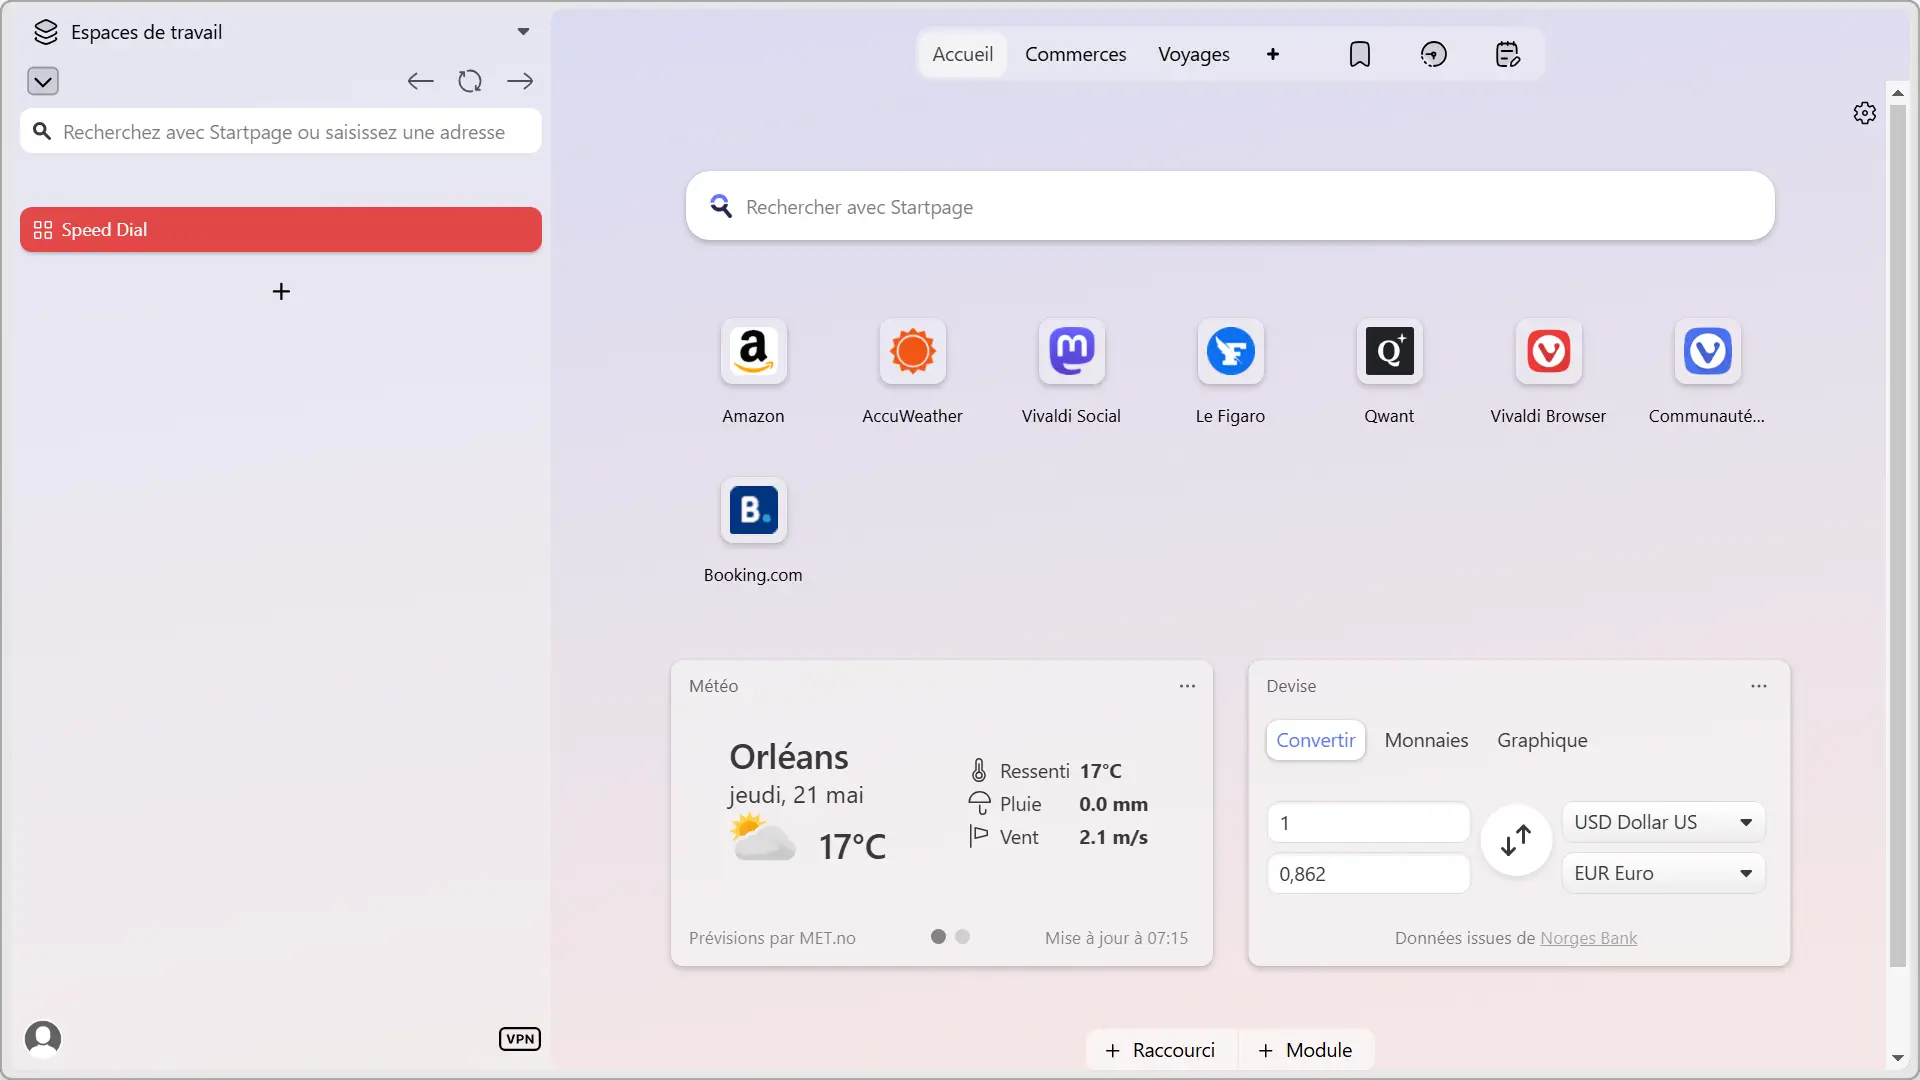The height and width of the screenshot is (1080, 1920).
Task: Open start page settings gear
Action: [1865, 113]
